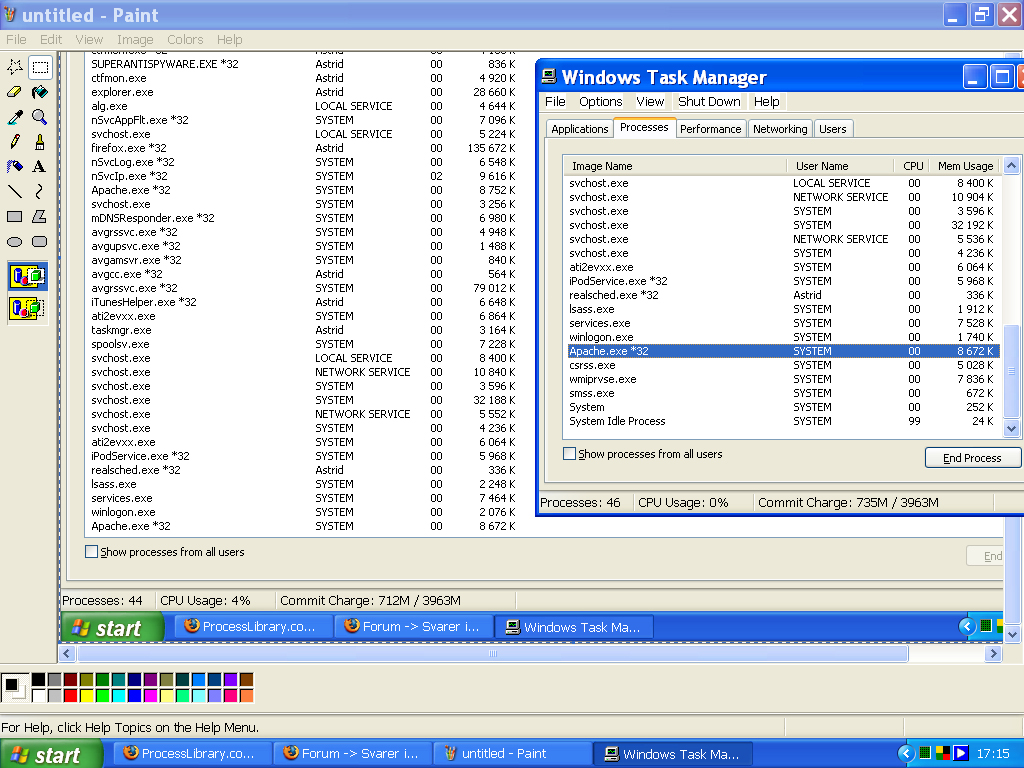The height and width of the screenshot is (768, 1024).
Task: Click Task Manager process list scroll-down arrow
Action: [1011, 429]
